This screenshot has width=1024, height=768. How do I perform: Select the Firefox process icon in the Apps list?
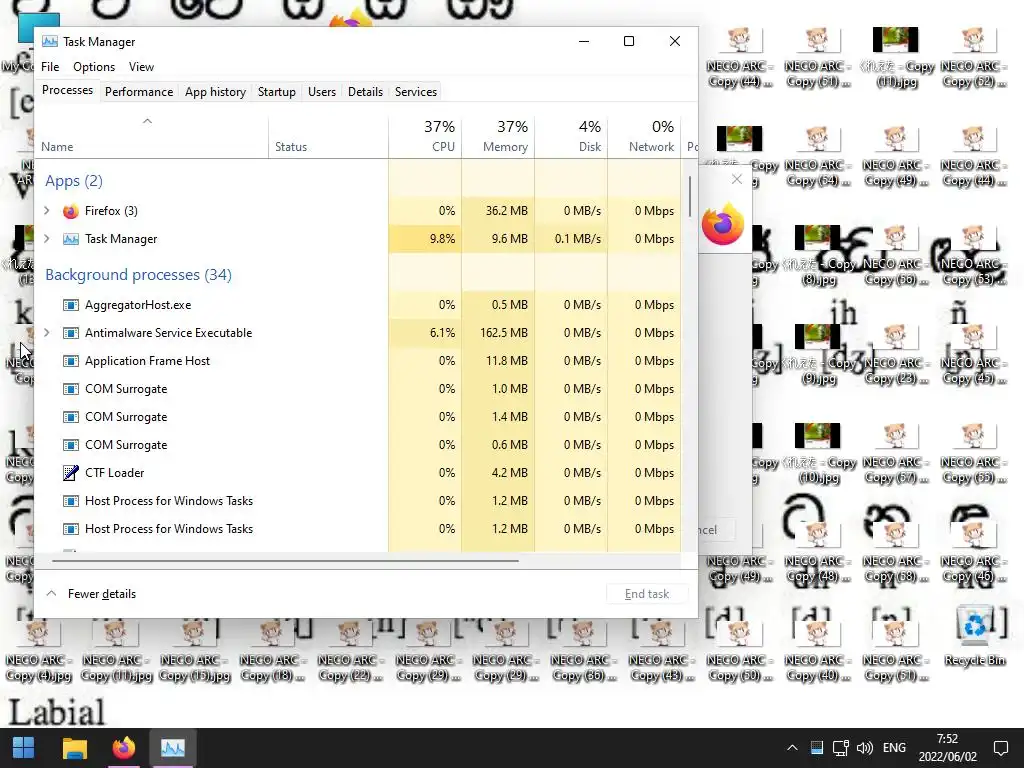pyautogui.click(x=71, y=211)
